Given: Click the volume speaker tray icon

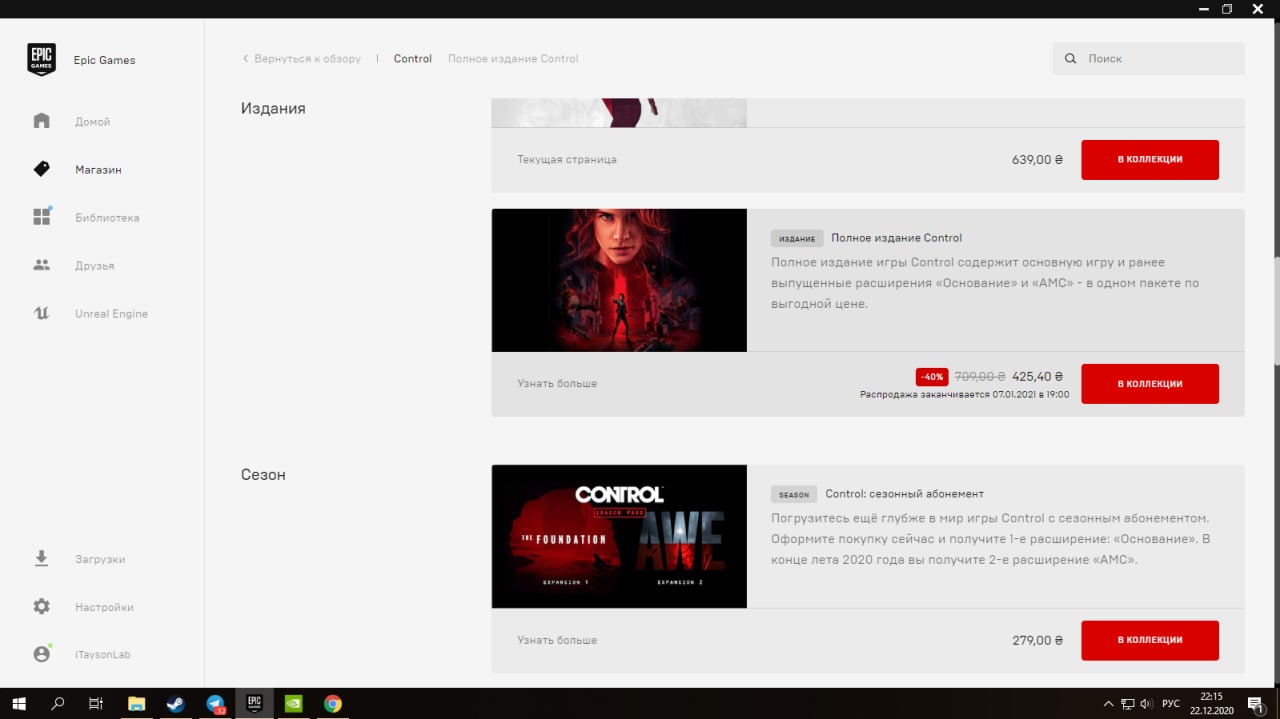Looking at the screenshot, I should click(1146, 703).
